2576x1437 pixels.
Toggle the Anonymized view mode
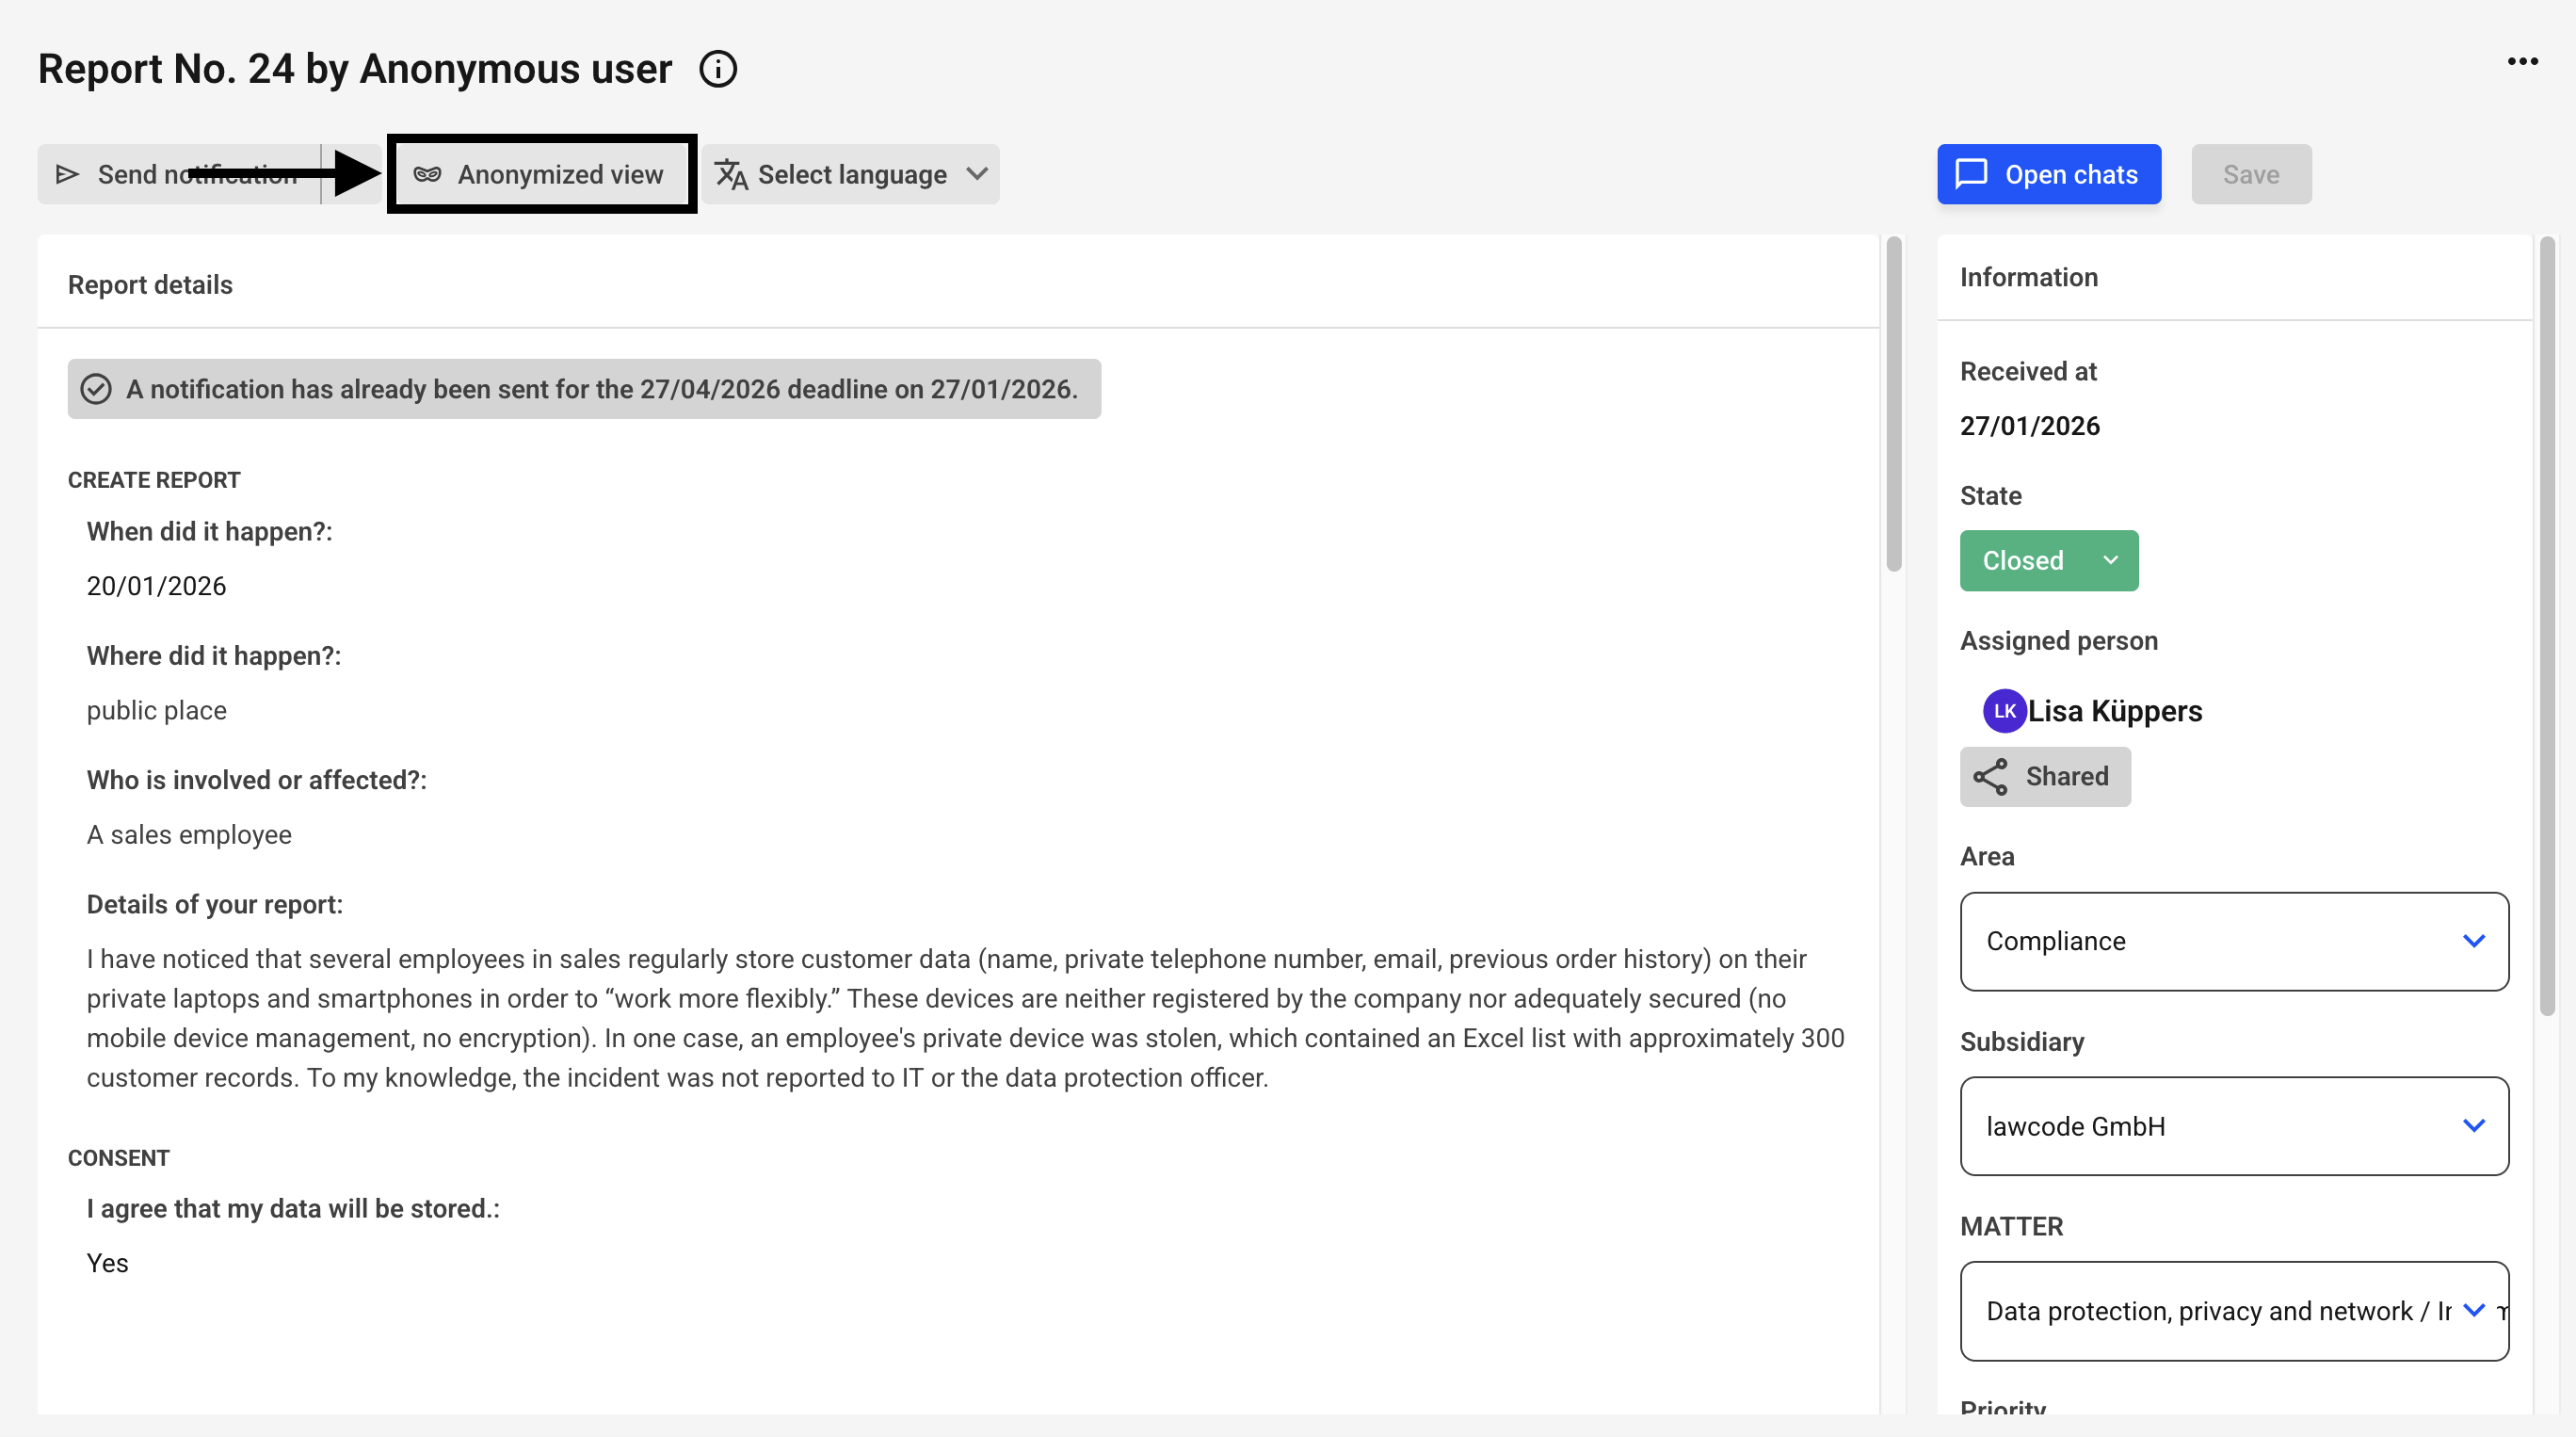[x=541, y=174]
